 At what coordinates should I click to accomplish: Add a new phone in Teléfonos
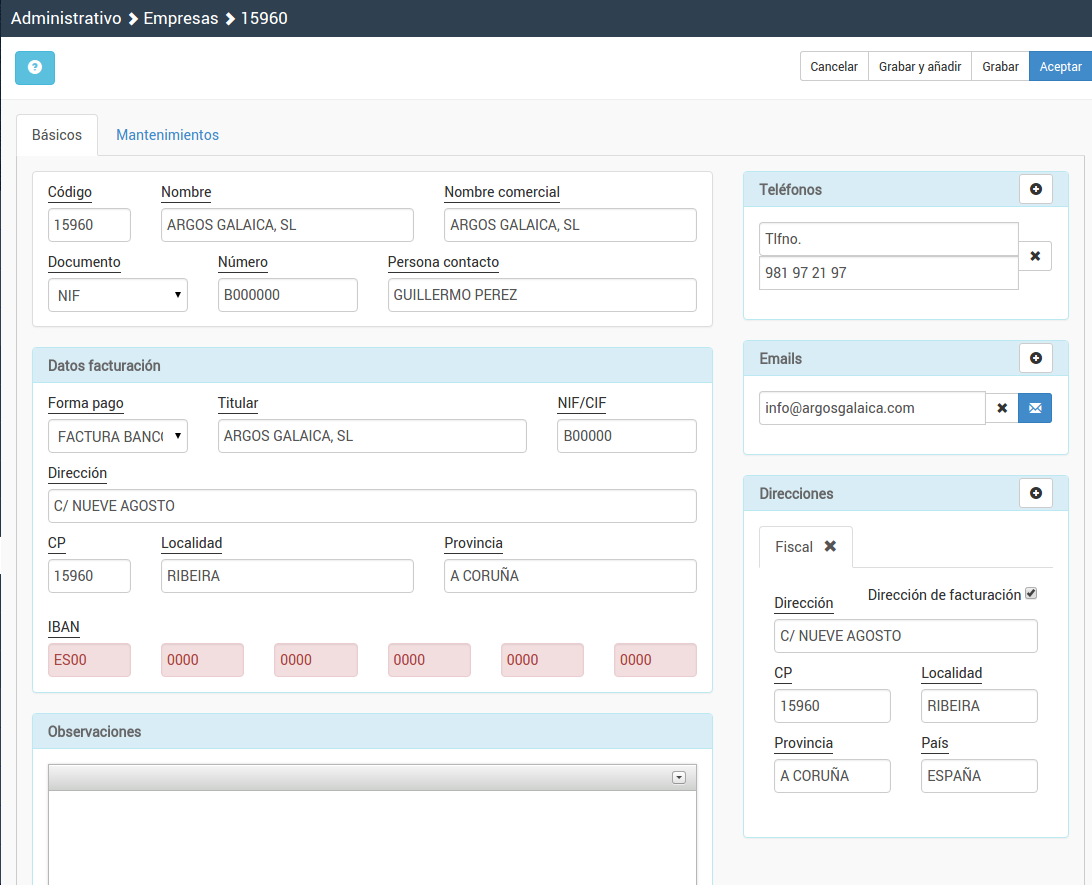coord(1036,189)
